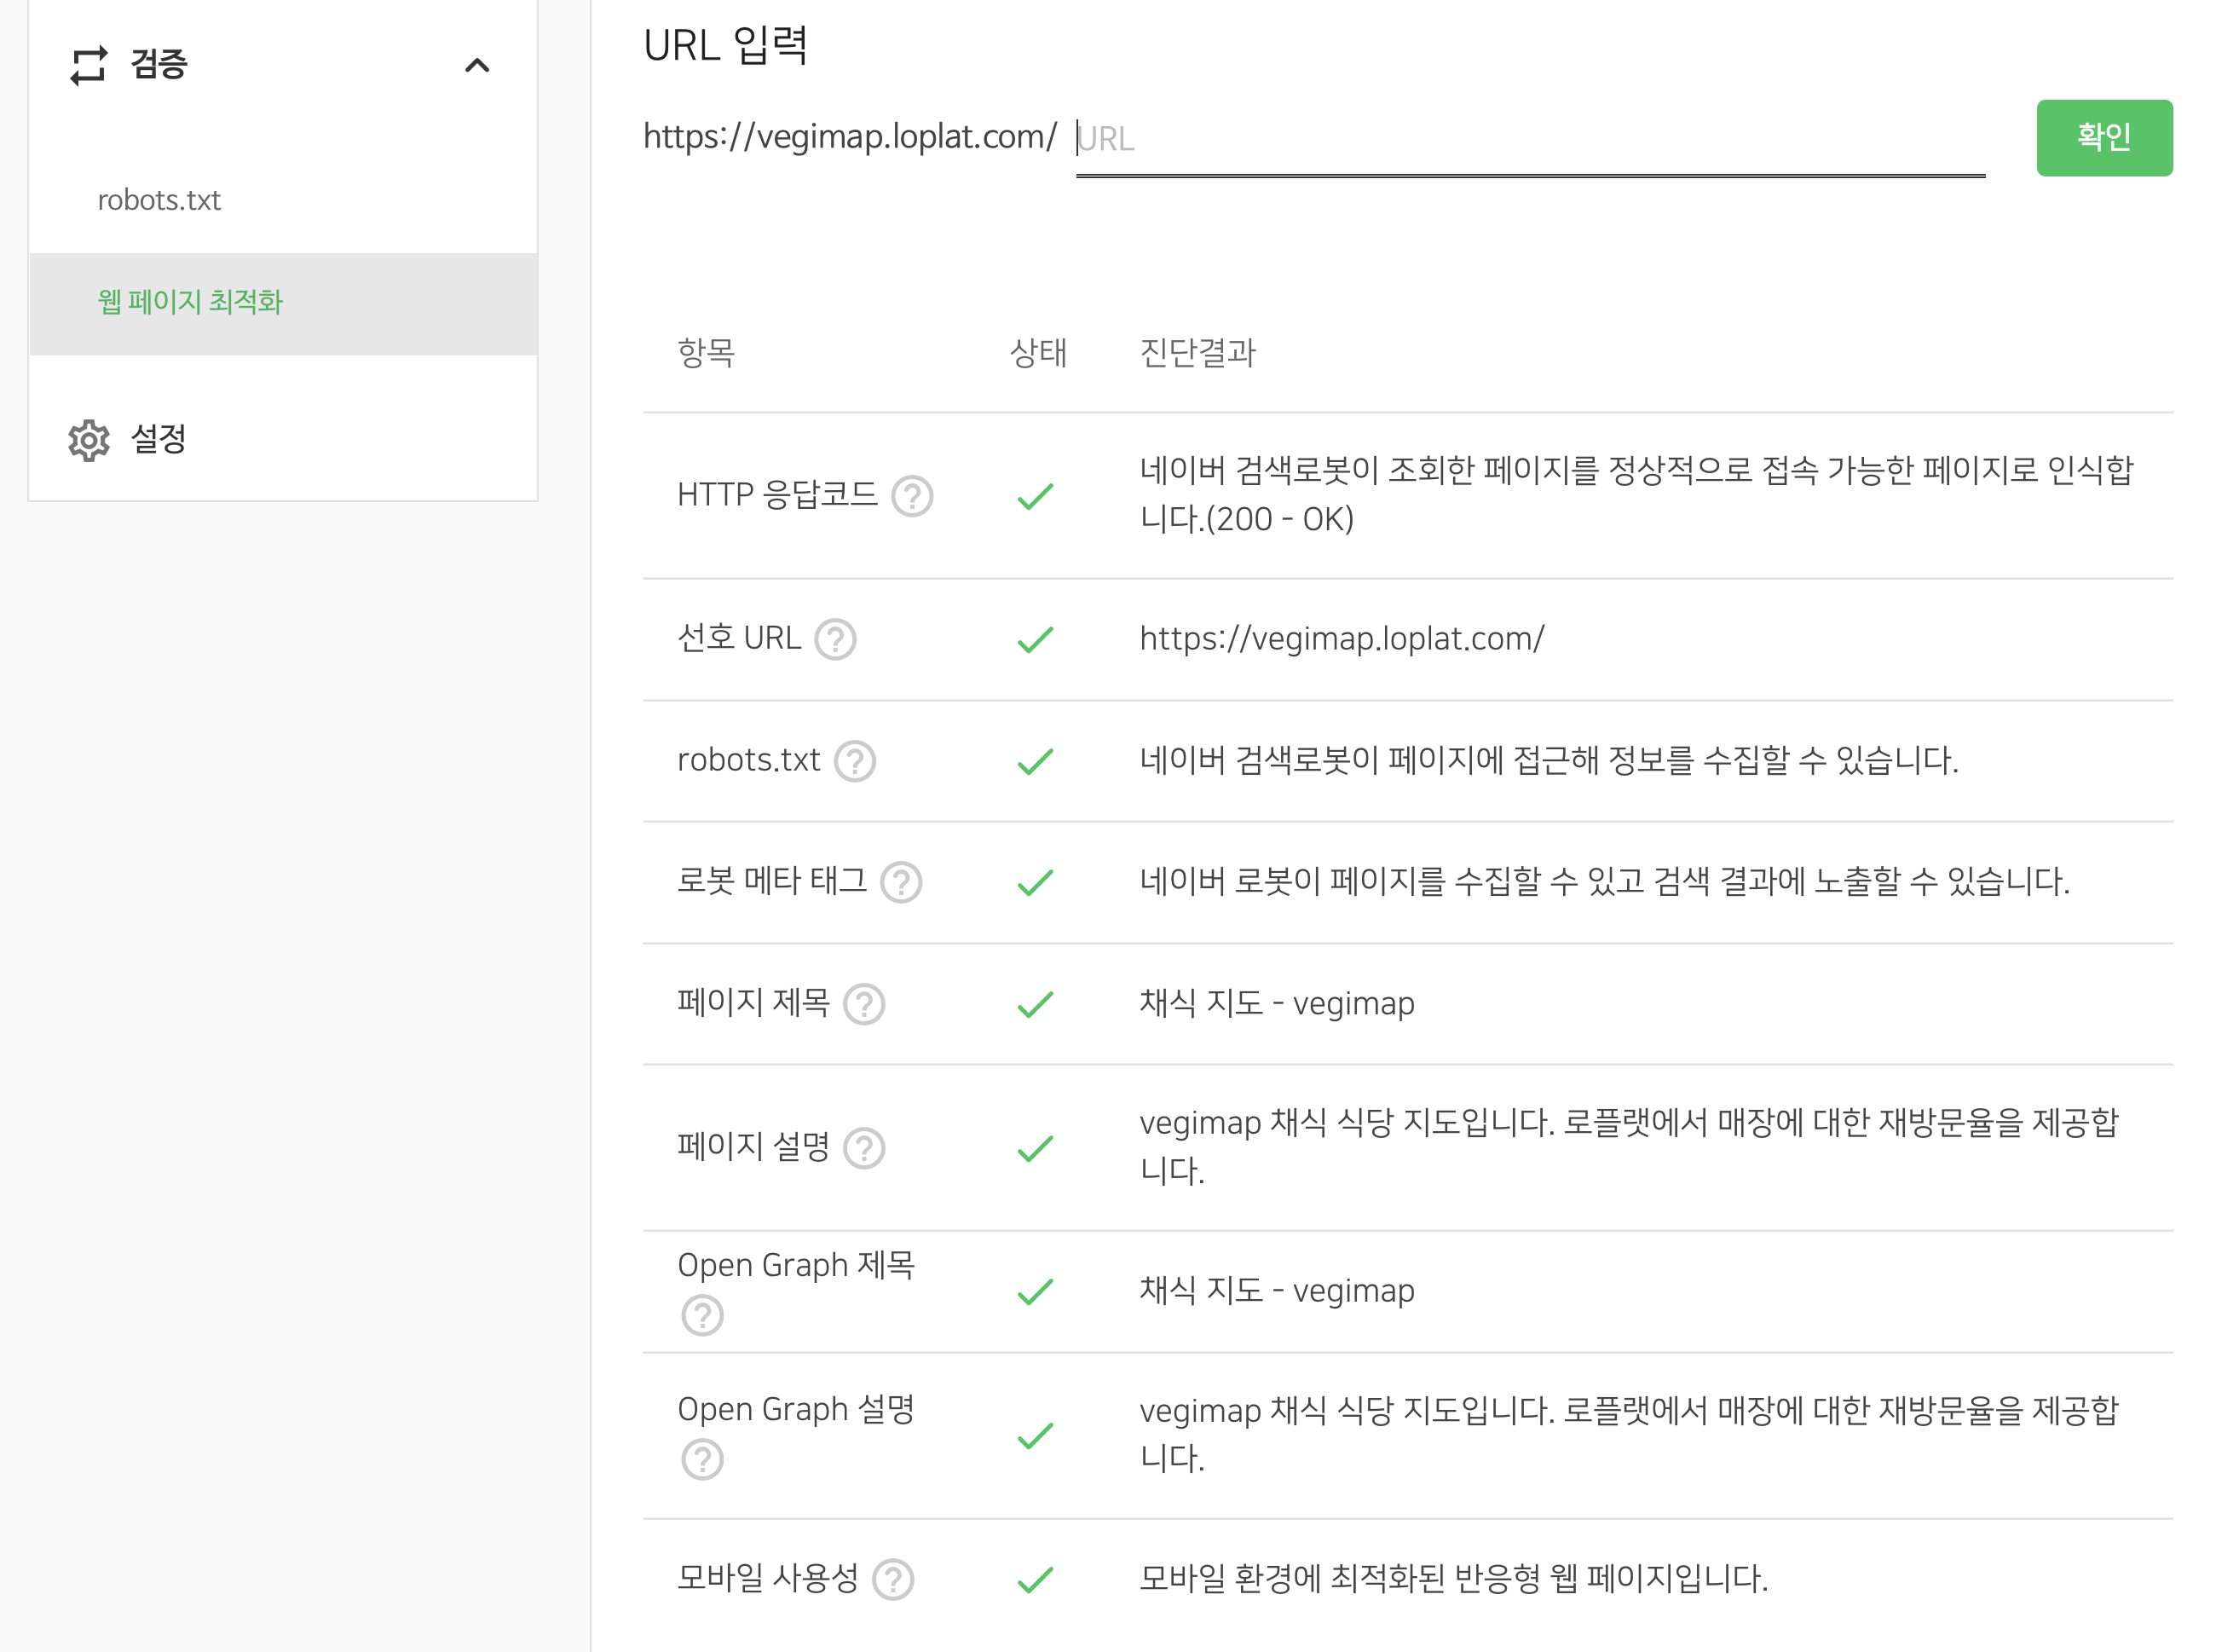The height and width of the screenshot is (1652, 2216).
Task: Select 웹 페이지 최적화 menu item
Action: point(190,302)
